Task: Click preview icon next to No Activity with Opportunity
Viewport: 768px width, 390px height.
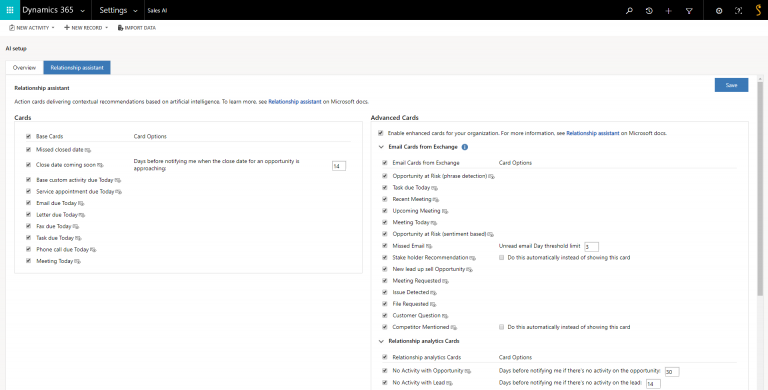Action: click(468, 371)
